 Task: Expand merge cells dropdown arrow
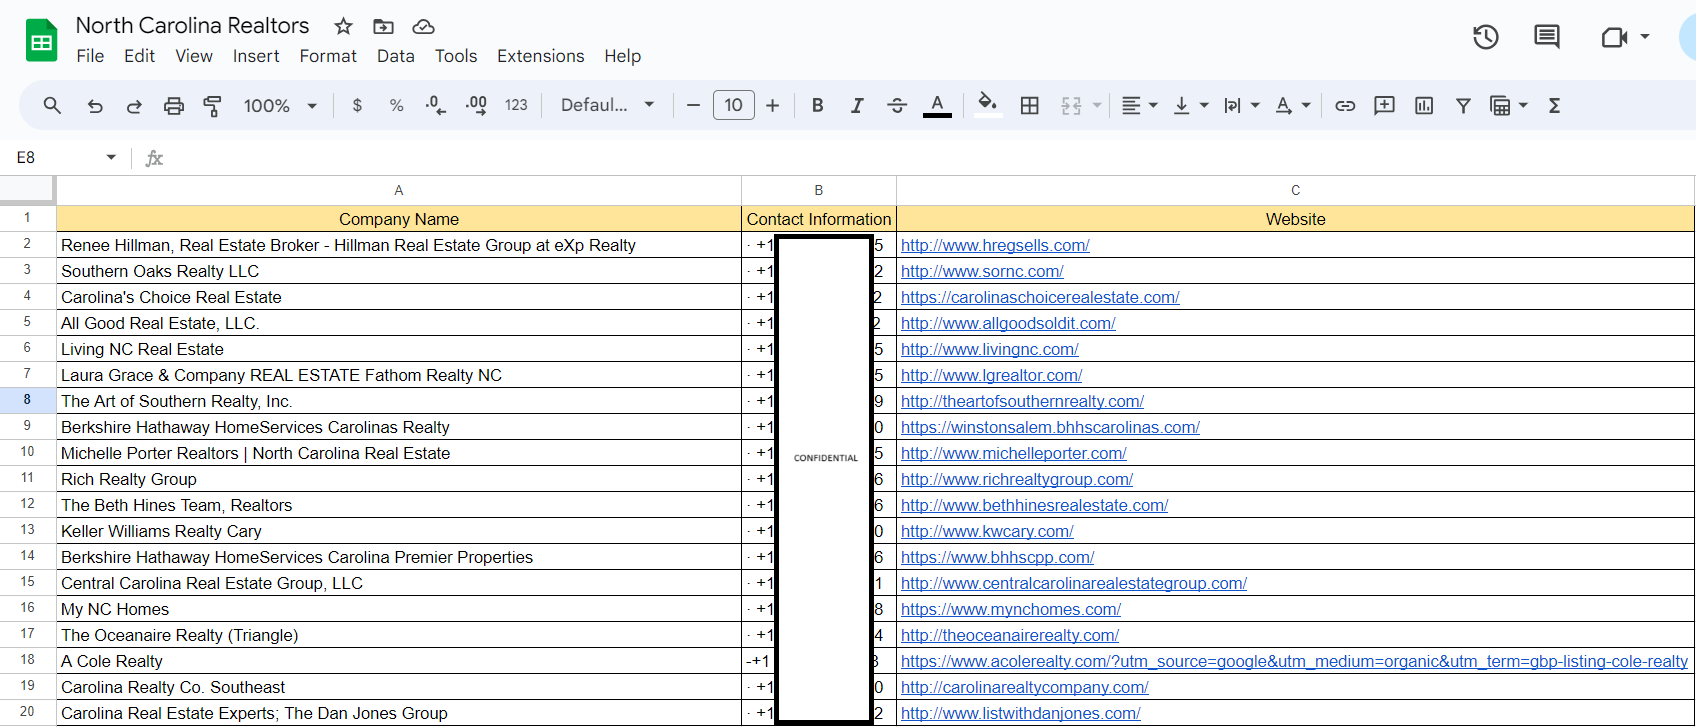[1097, 105]
